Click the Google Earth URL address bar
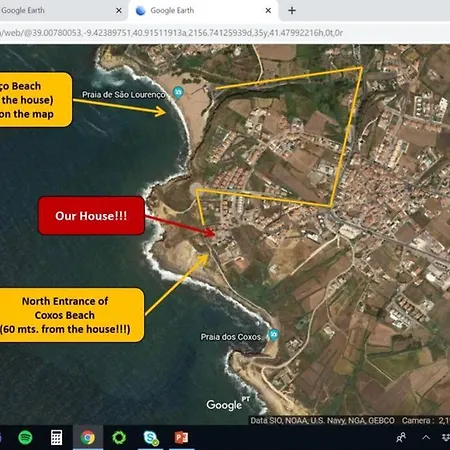This screenshot has width=450, height=450. pos(225,33)
